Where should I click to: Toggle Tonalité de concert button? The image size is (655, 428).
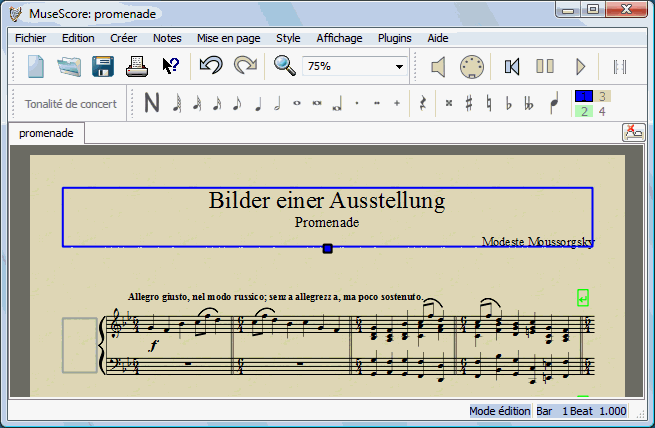(x=71, y=104)
